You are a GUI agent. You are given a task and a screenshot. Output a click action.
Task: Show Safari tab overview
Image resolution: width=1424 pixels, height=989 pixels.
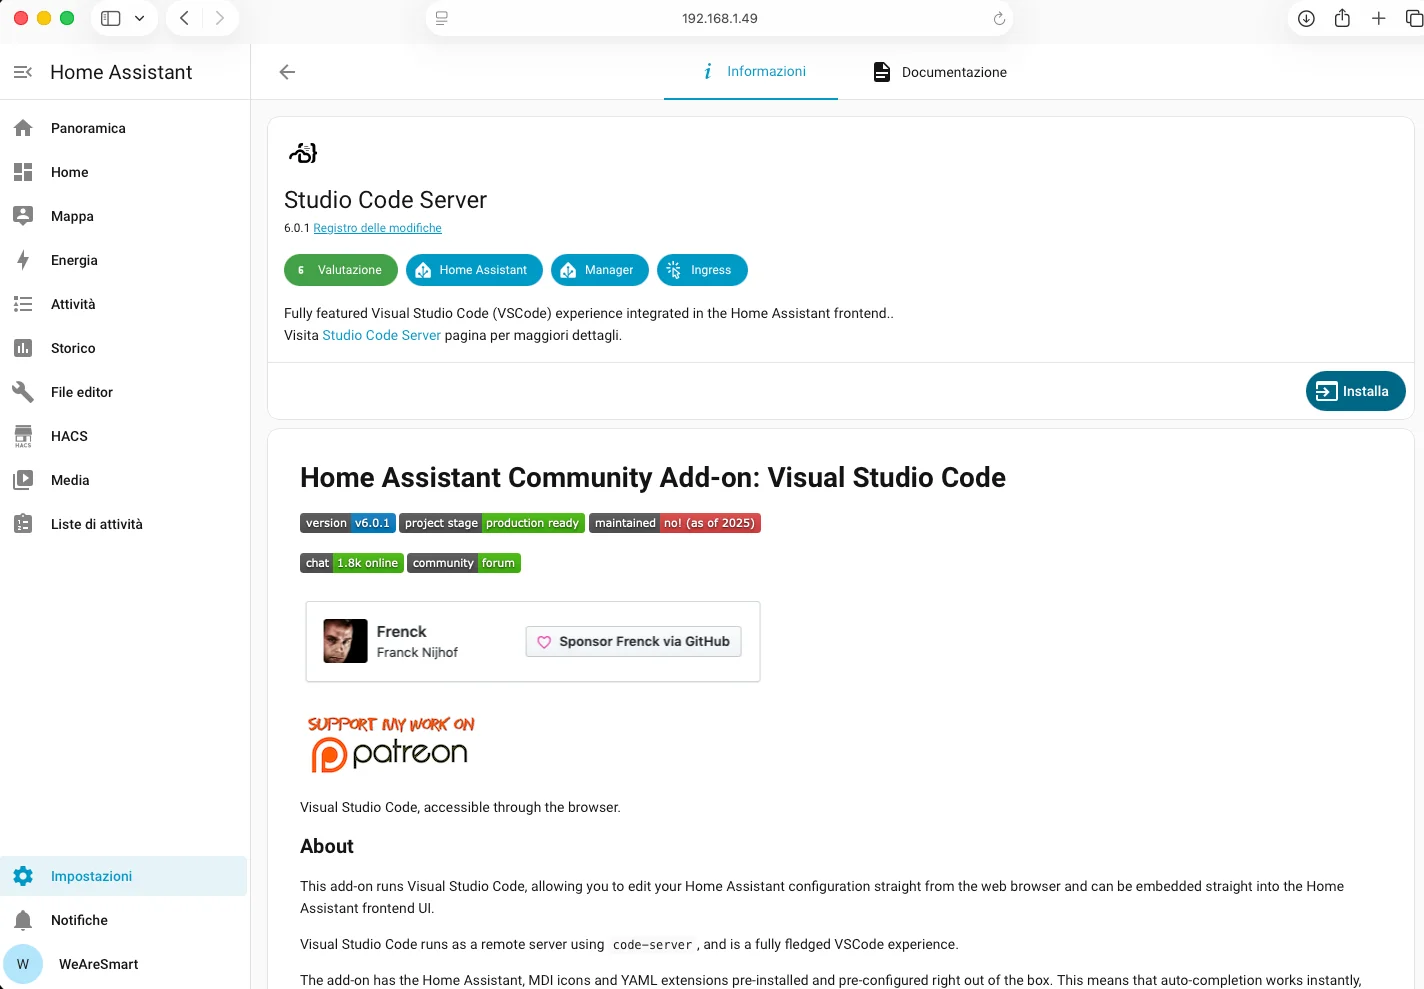click(x=1414, y=18)
